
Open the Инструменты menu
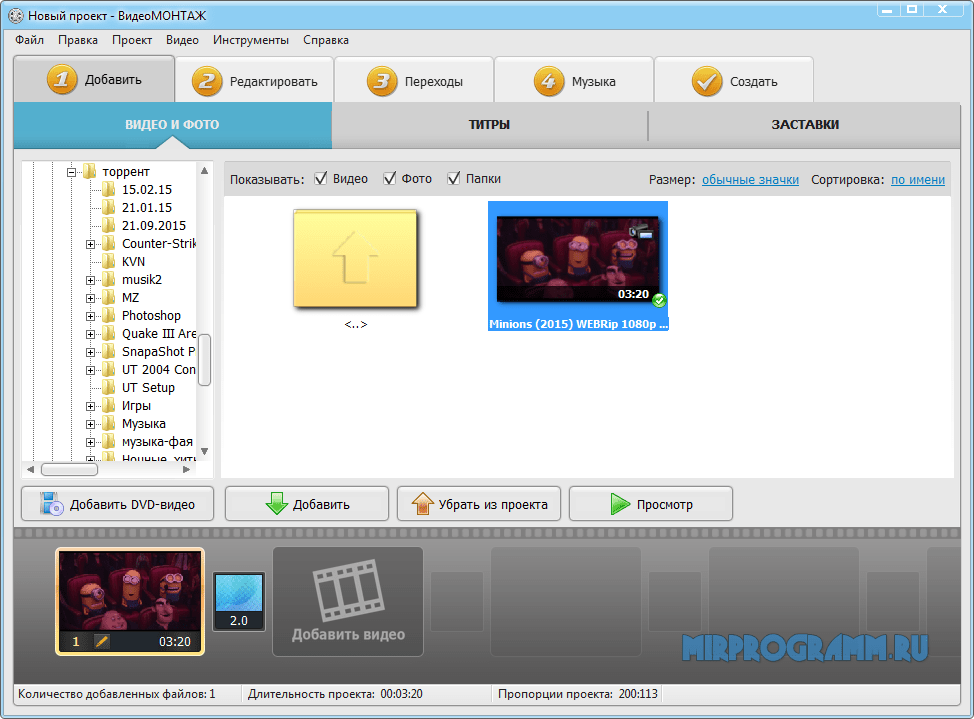[251, 40]
